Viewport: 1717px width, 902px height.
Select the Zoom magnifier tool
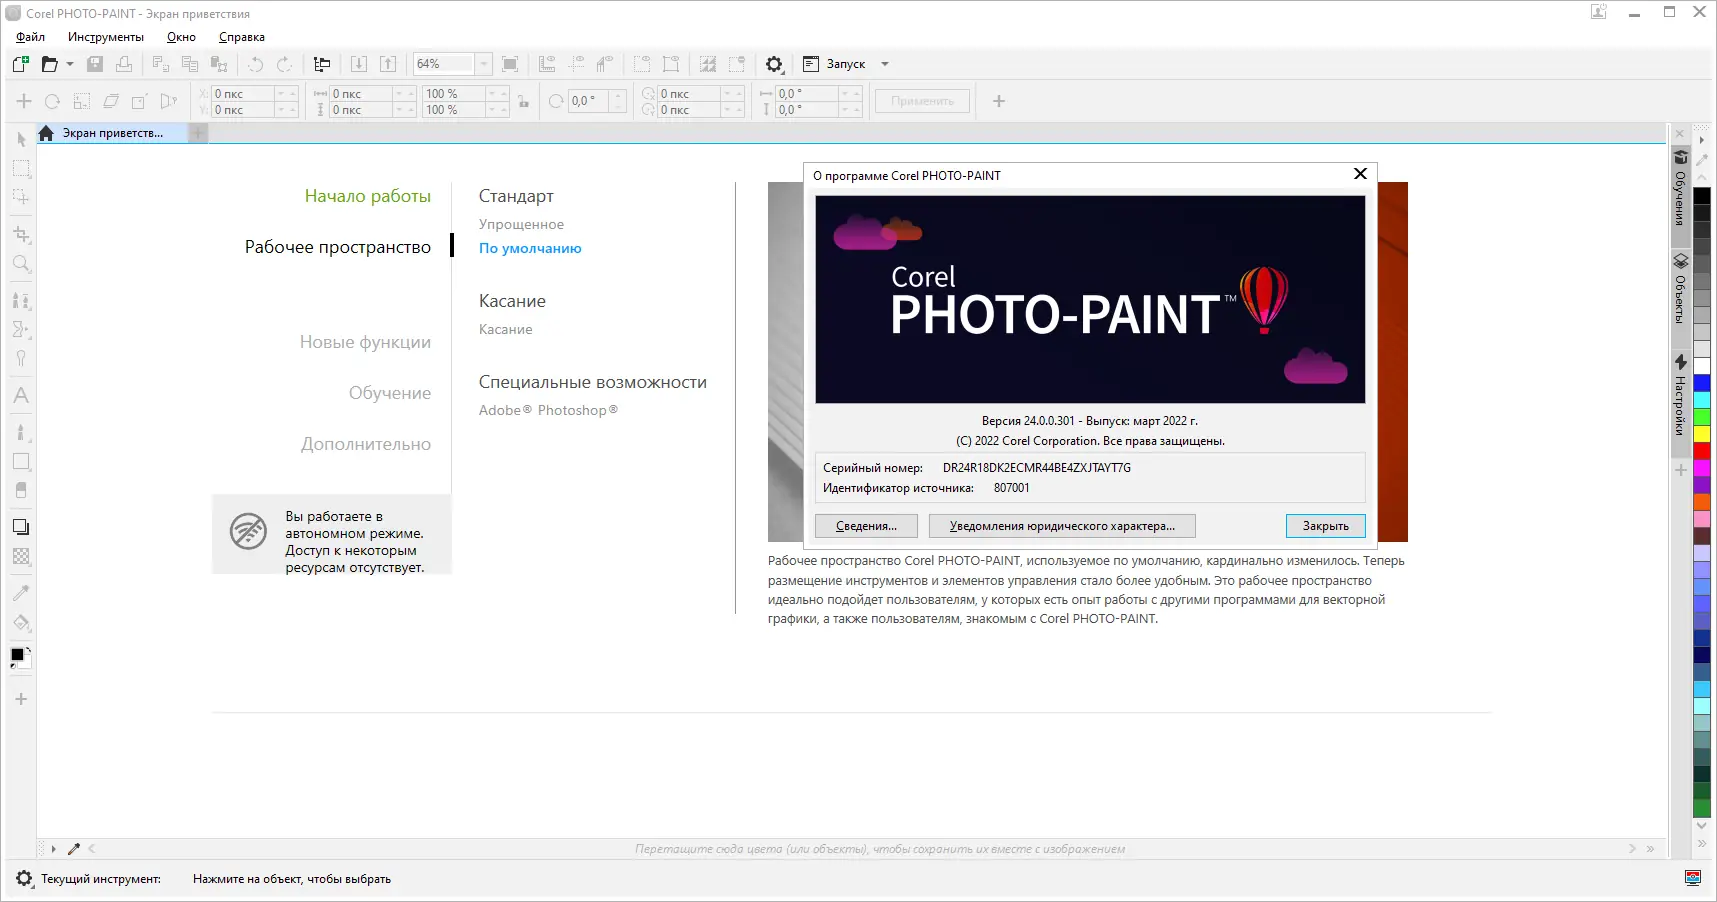click(x=21, y=264)
